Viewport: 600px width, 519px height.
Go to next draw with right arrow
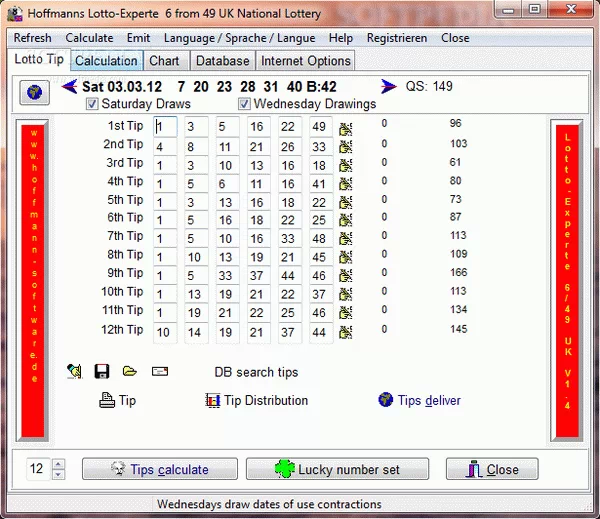click(x=387, y=87)
